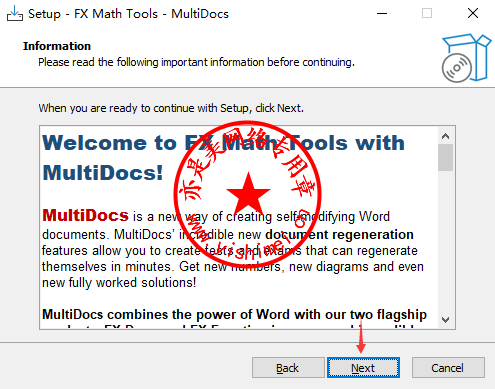
Task: Click the scrollbar thumb in the information box
Action: pos(445,157)
